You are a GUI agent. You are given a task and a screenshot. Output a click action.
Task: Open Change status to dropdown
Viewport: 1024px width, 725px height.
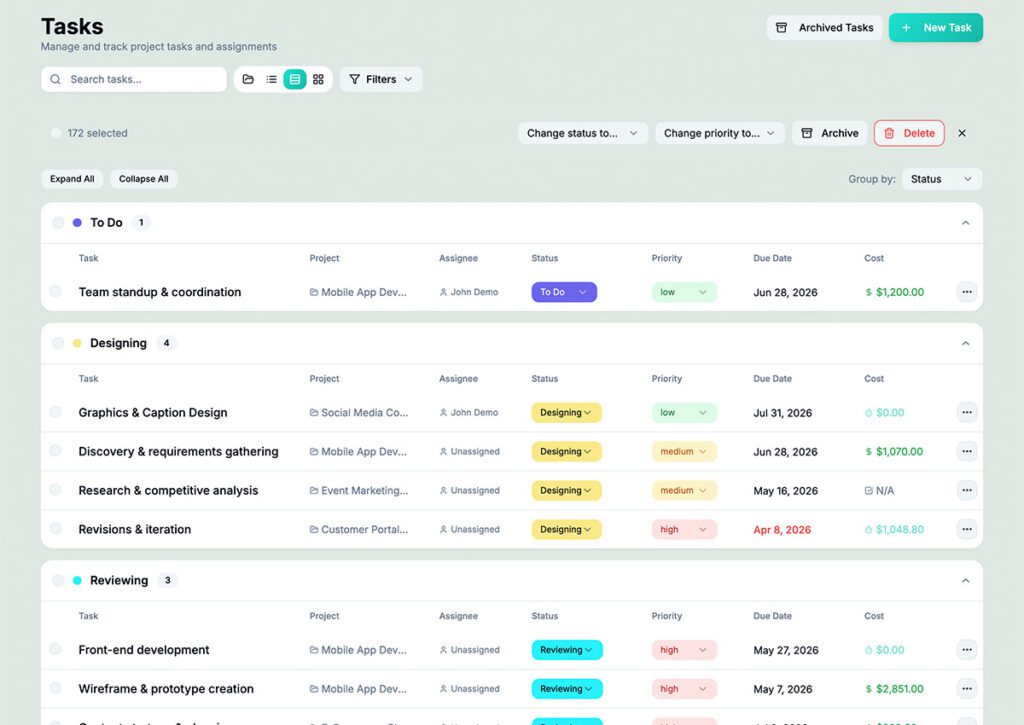[583, 133]
